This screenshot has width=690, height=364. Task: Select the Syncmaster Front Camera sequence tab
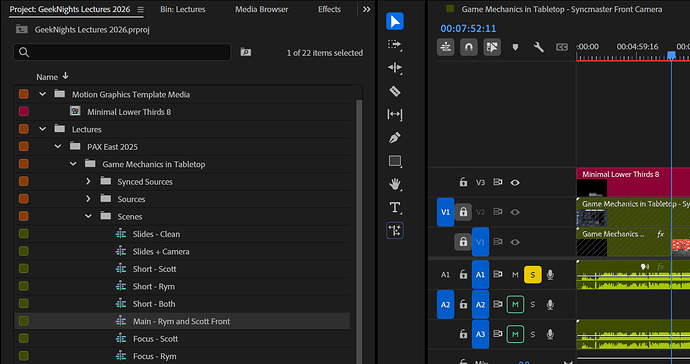(x=562, y=9)
